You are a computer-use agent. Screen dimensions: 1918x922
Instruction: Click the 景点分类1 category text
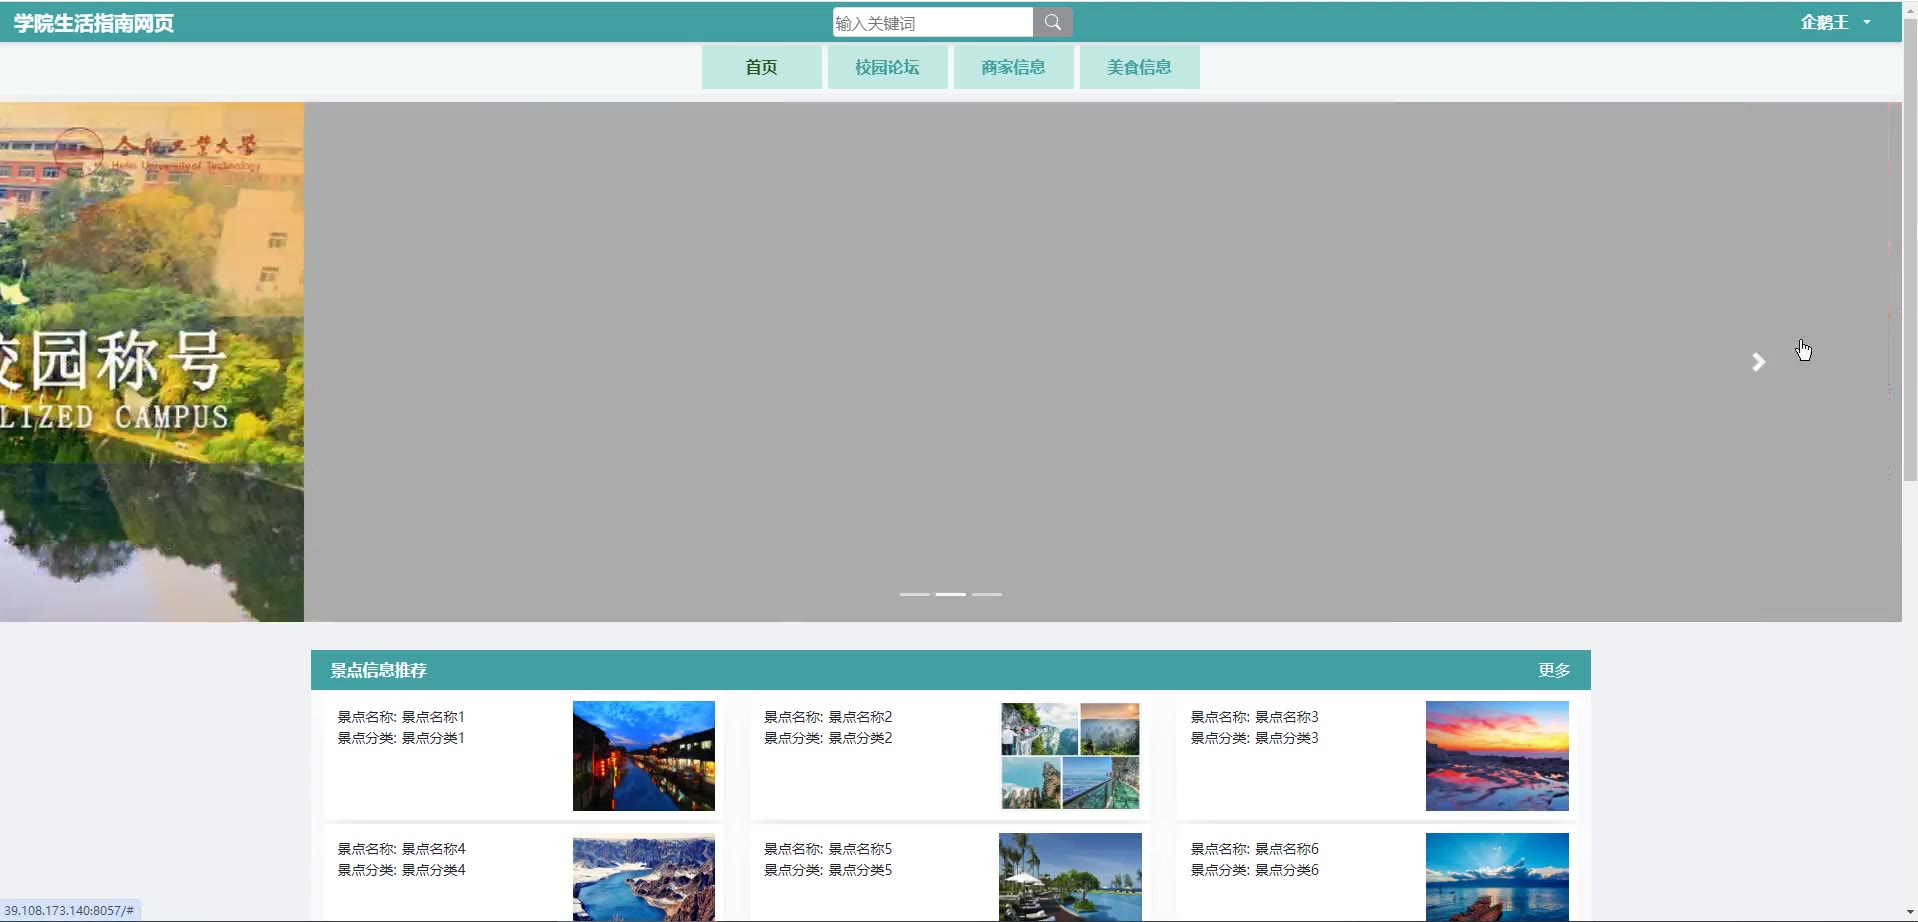433,738
